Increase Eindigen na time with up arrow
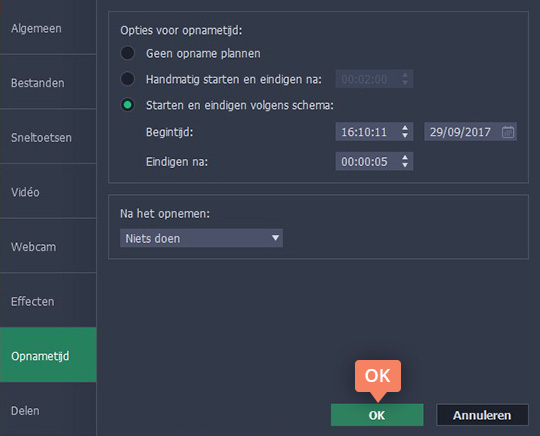 (405, 158)
